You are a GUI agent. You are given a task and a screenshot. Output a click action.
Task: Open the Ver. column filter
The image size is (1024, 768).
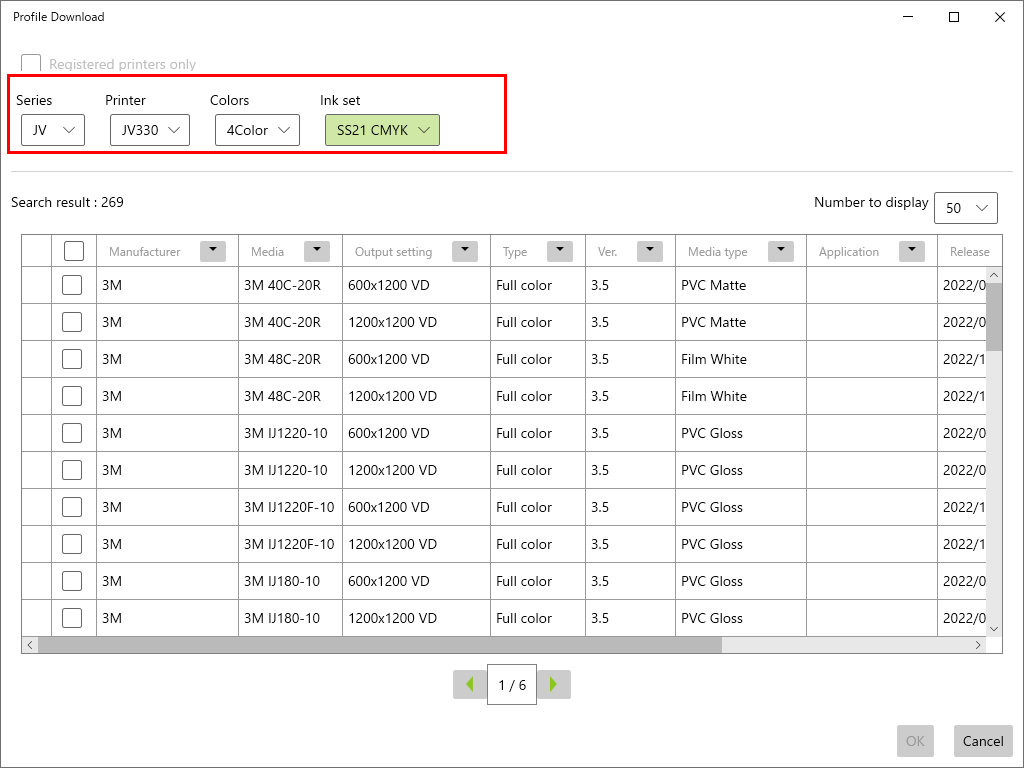click(x=650, y=250)
